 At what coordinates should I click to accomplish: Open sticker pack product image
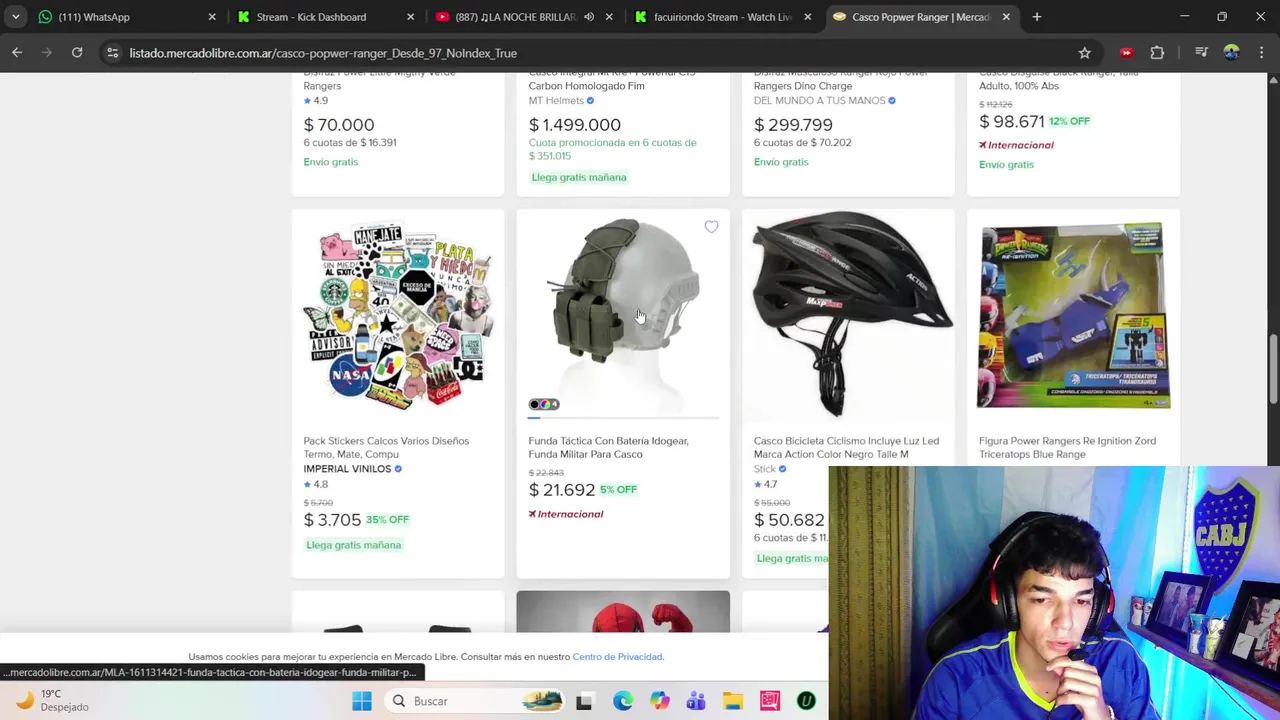pyautogui.click(x=398, y=315)
